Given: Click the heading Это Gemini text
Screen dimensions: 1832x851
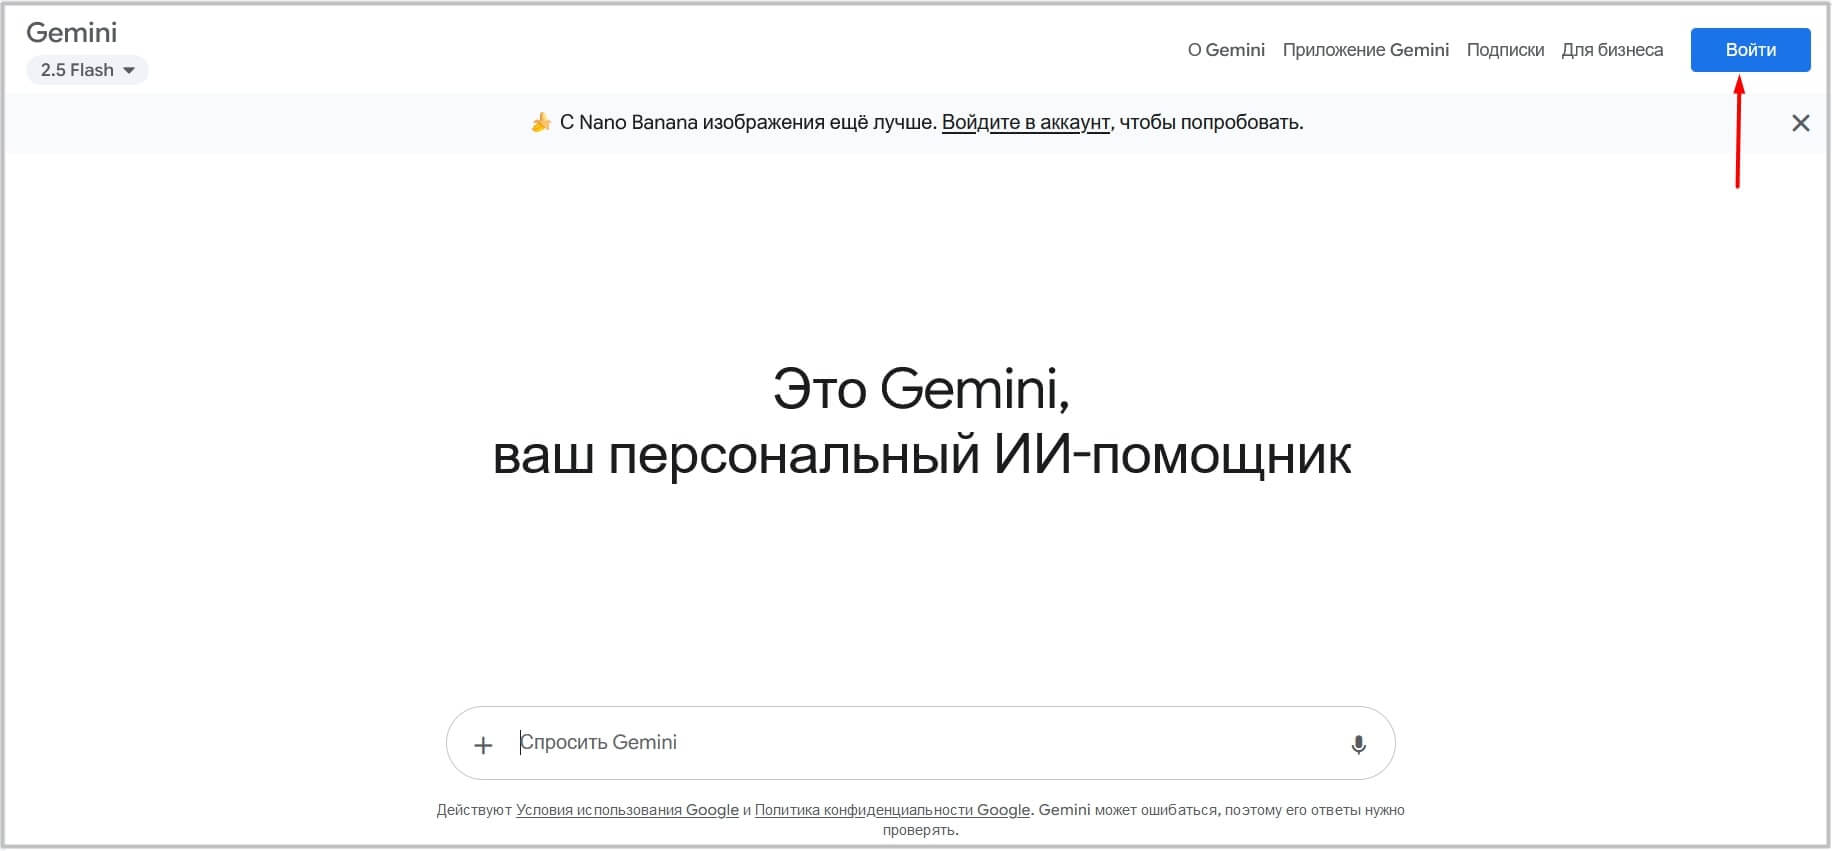Looking at the screenshot, I should [921, 388].
